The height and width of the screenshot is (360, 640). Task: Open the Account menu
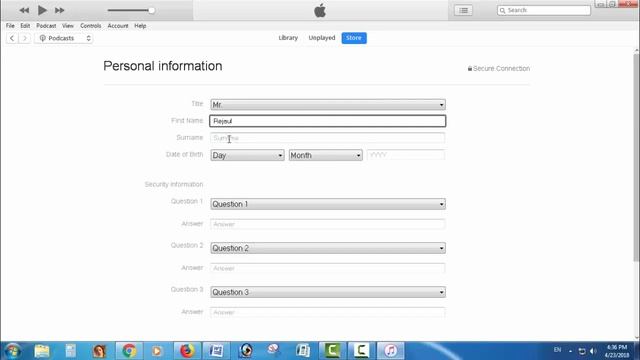point(118,26)
